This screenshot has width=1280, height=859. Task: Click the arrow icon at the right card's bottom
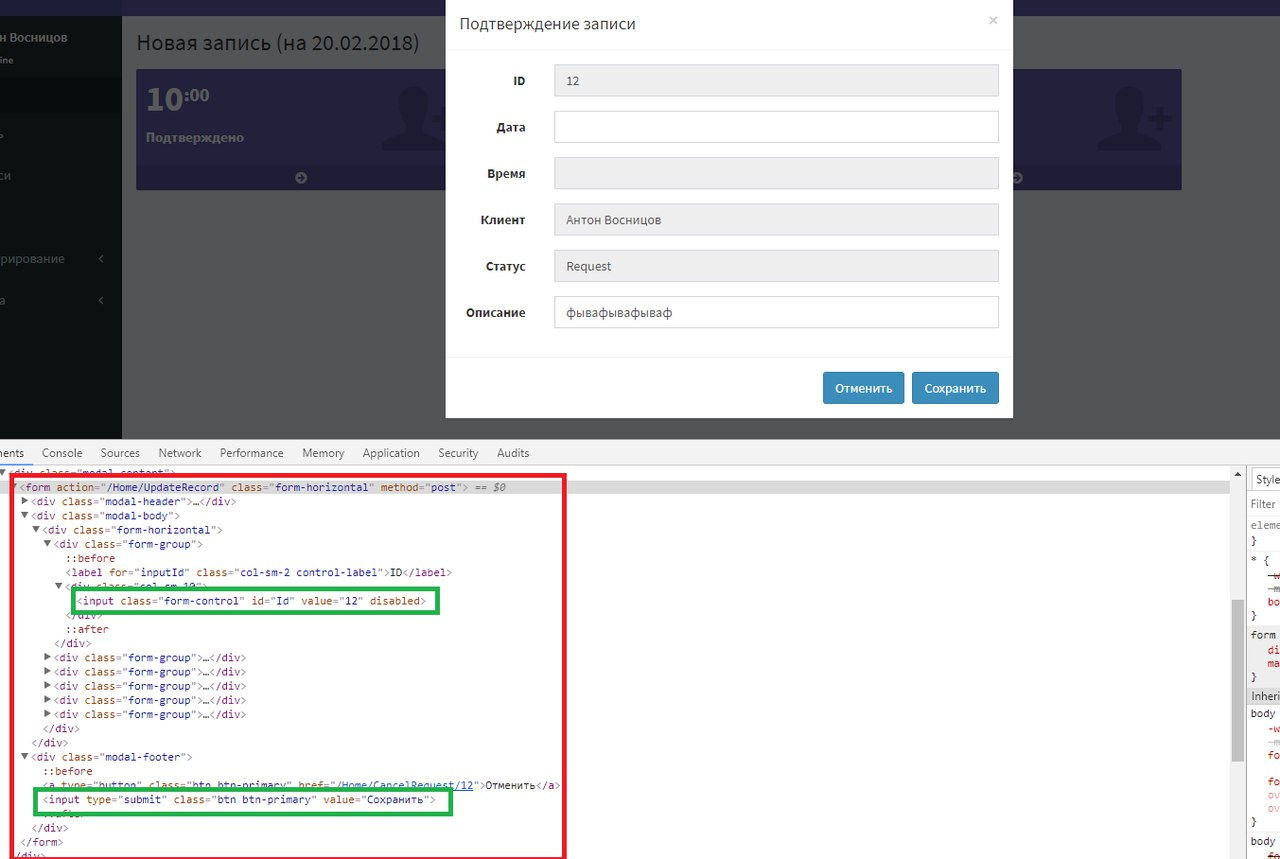coord(1017,178)
